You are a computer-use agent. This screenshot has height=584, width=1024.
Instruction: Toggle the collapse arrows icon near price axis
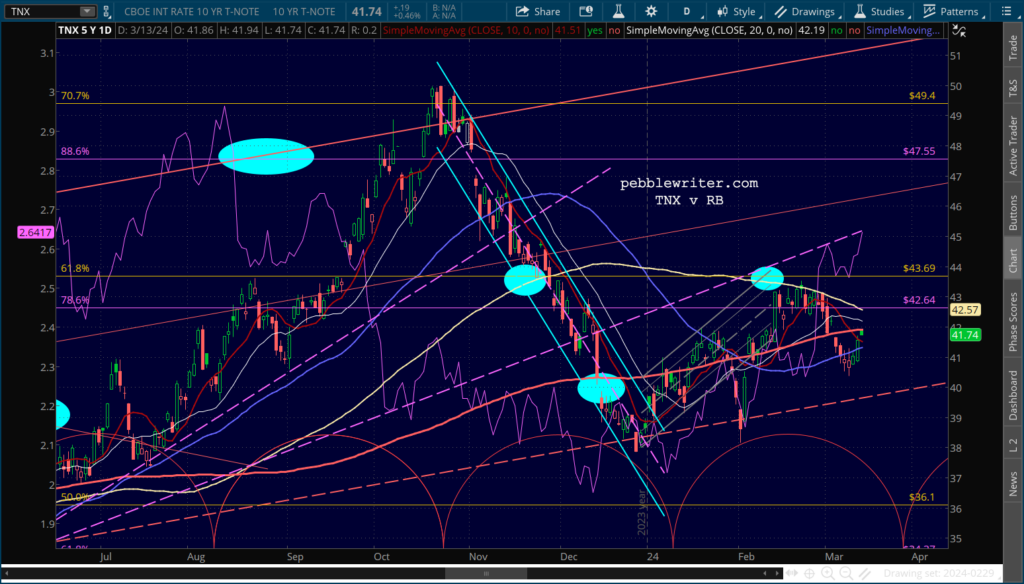[x=959, y=30]
